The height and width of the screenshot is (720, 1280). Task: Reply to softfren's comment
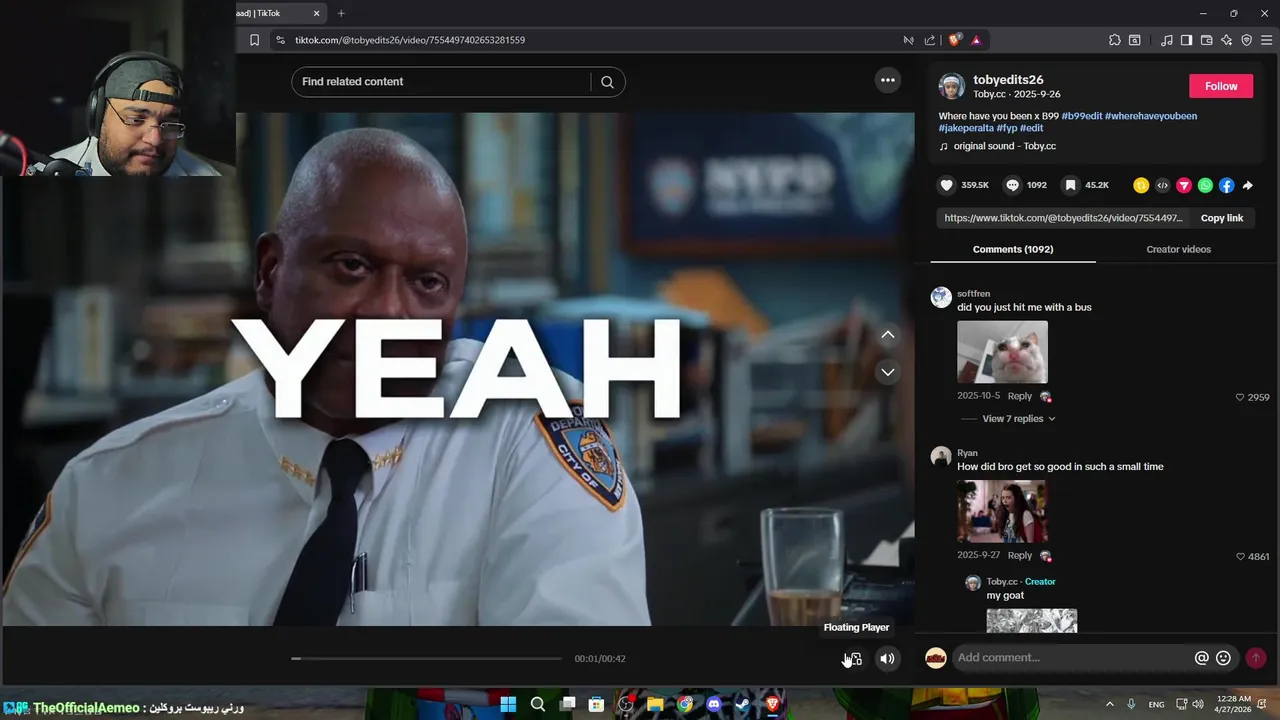(1019, 396)
